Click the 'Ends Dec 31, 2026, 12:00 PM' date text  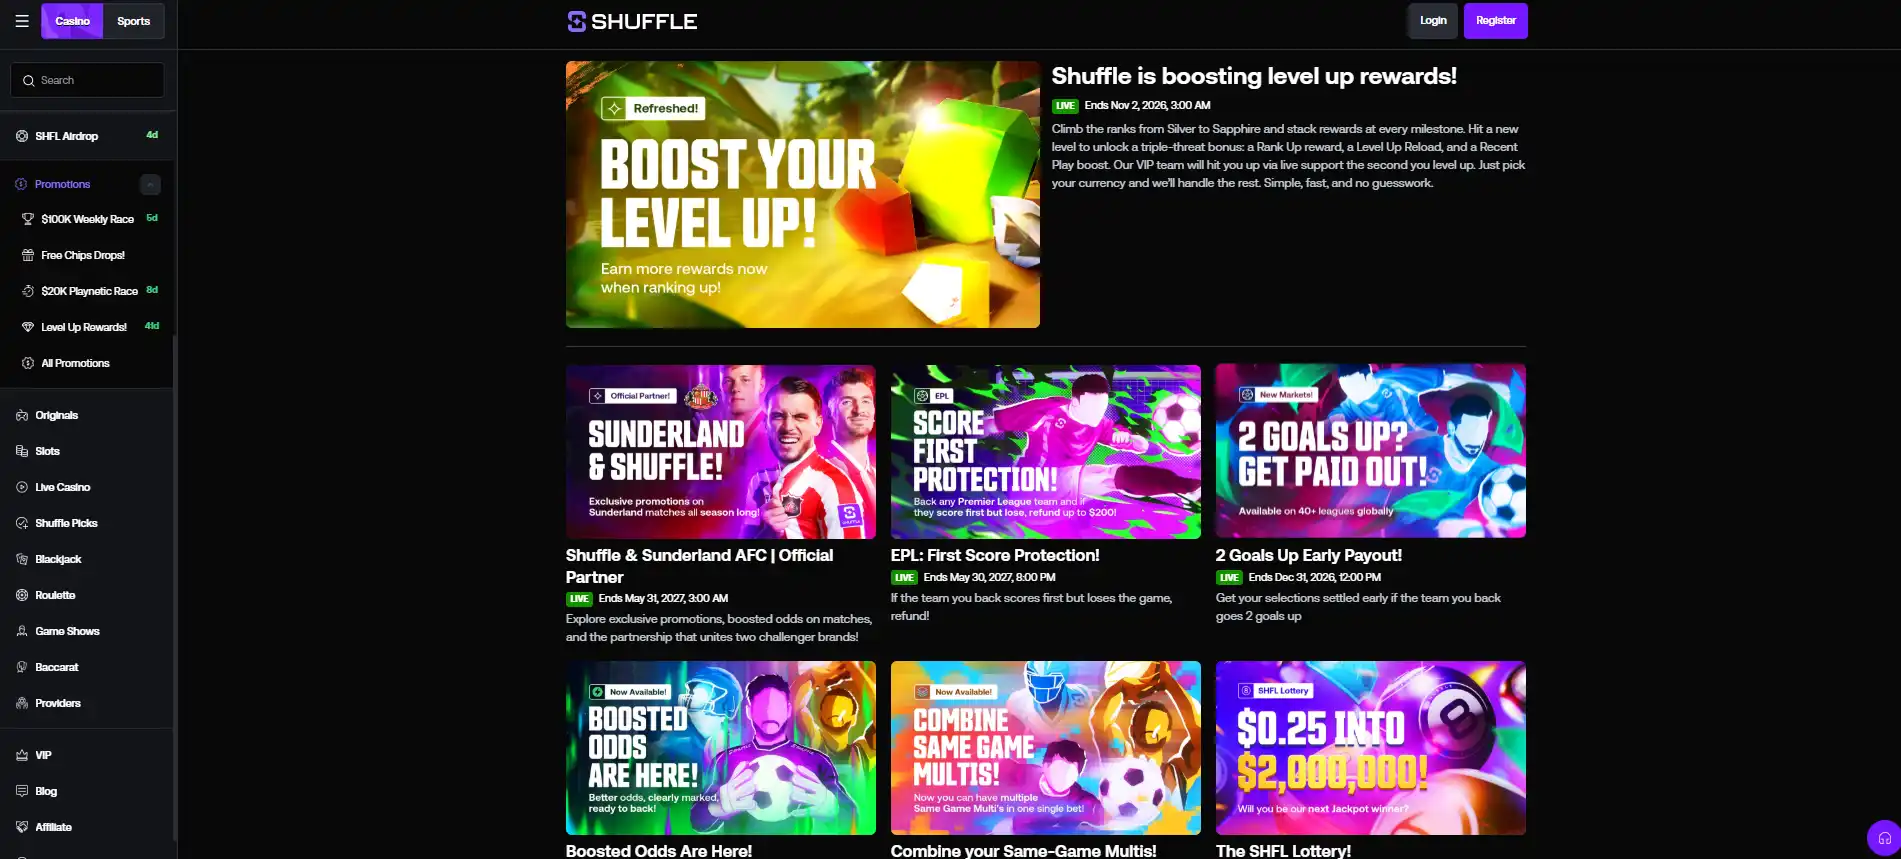[1314, 577]
